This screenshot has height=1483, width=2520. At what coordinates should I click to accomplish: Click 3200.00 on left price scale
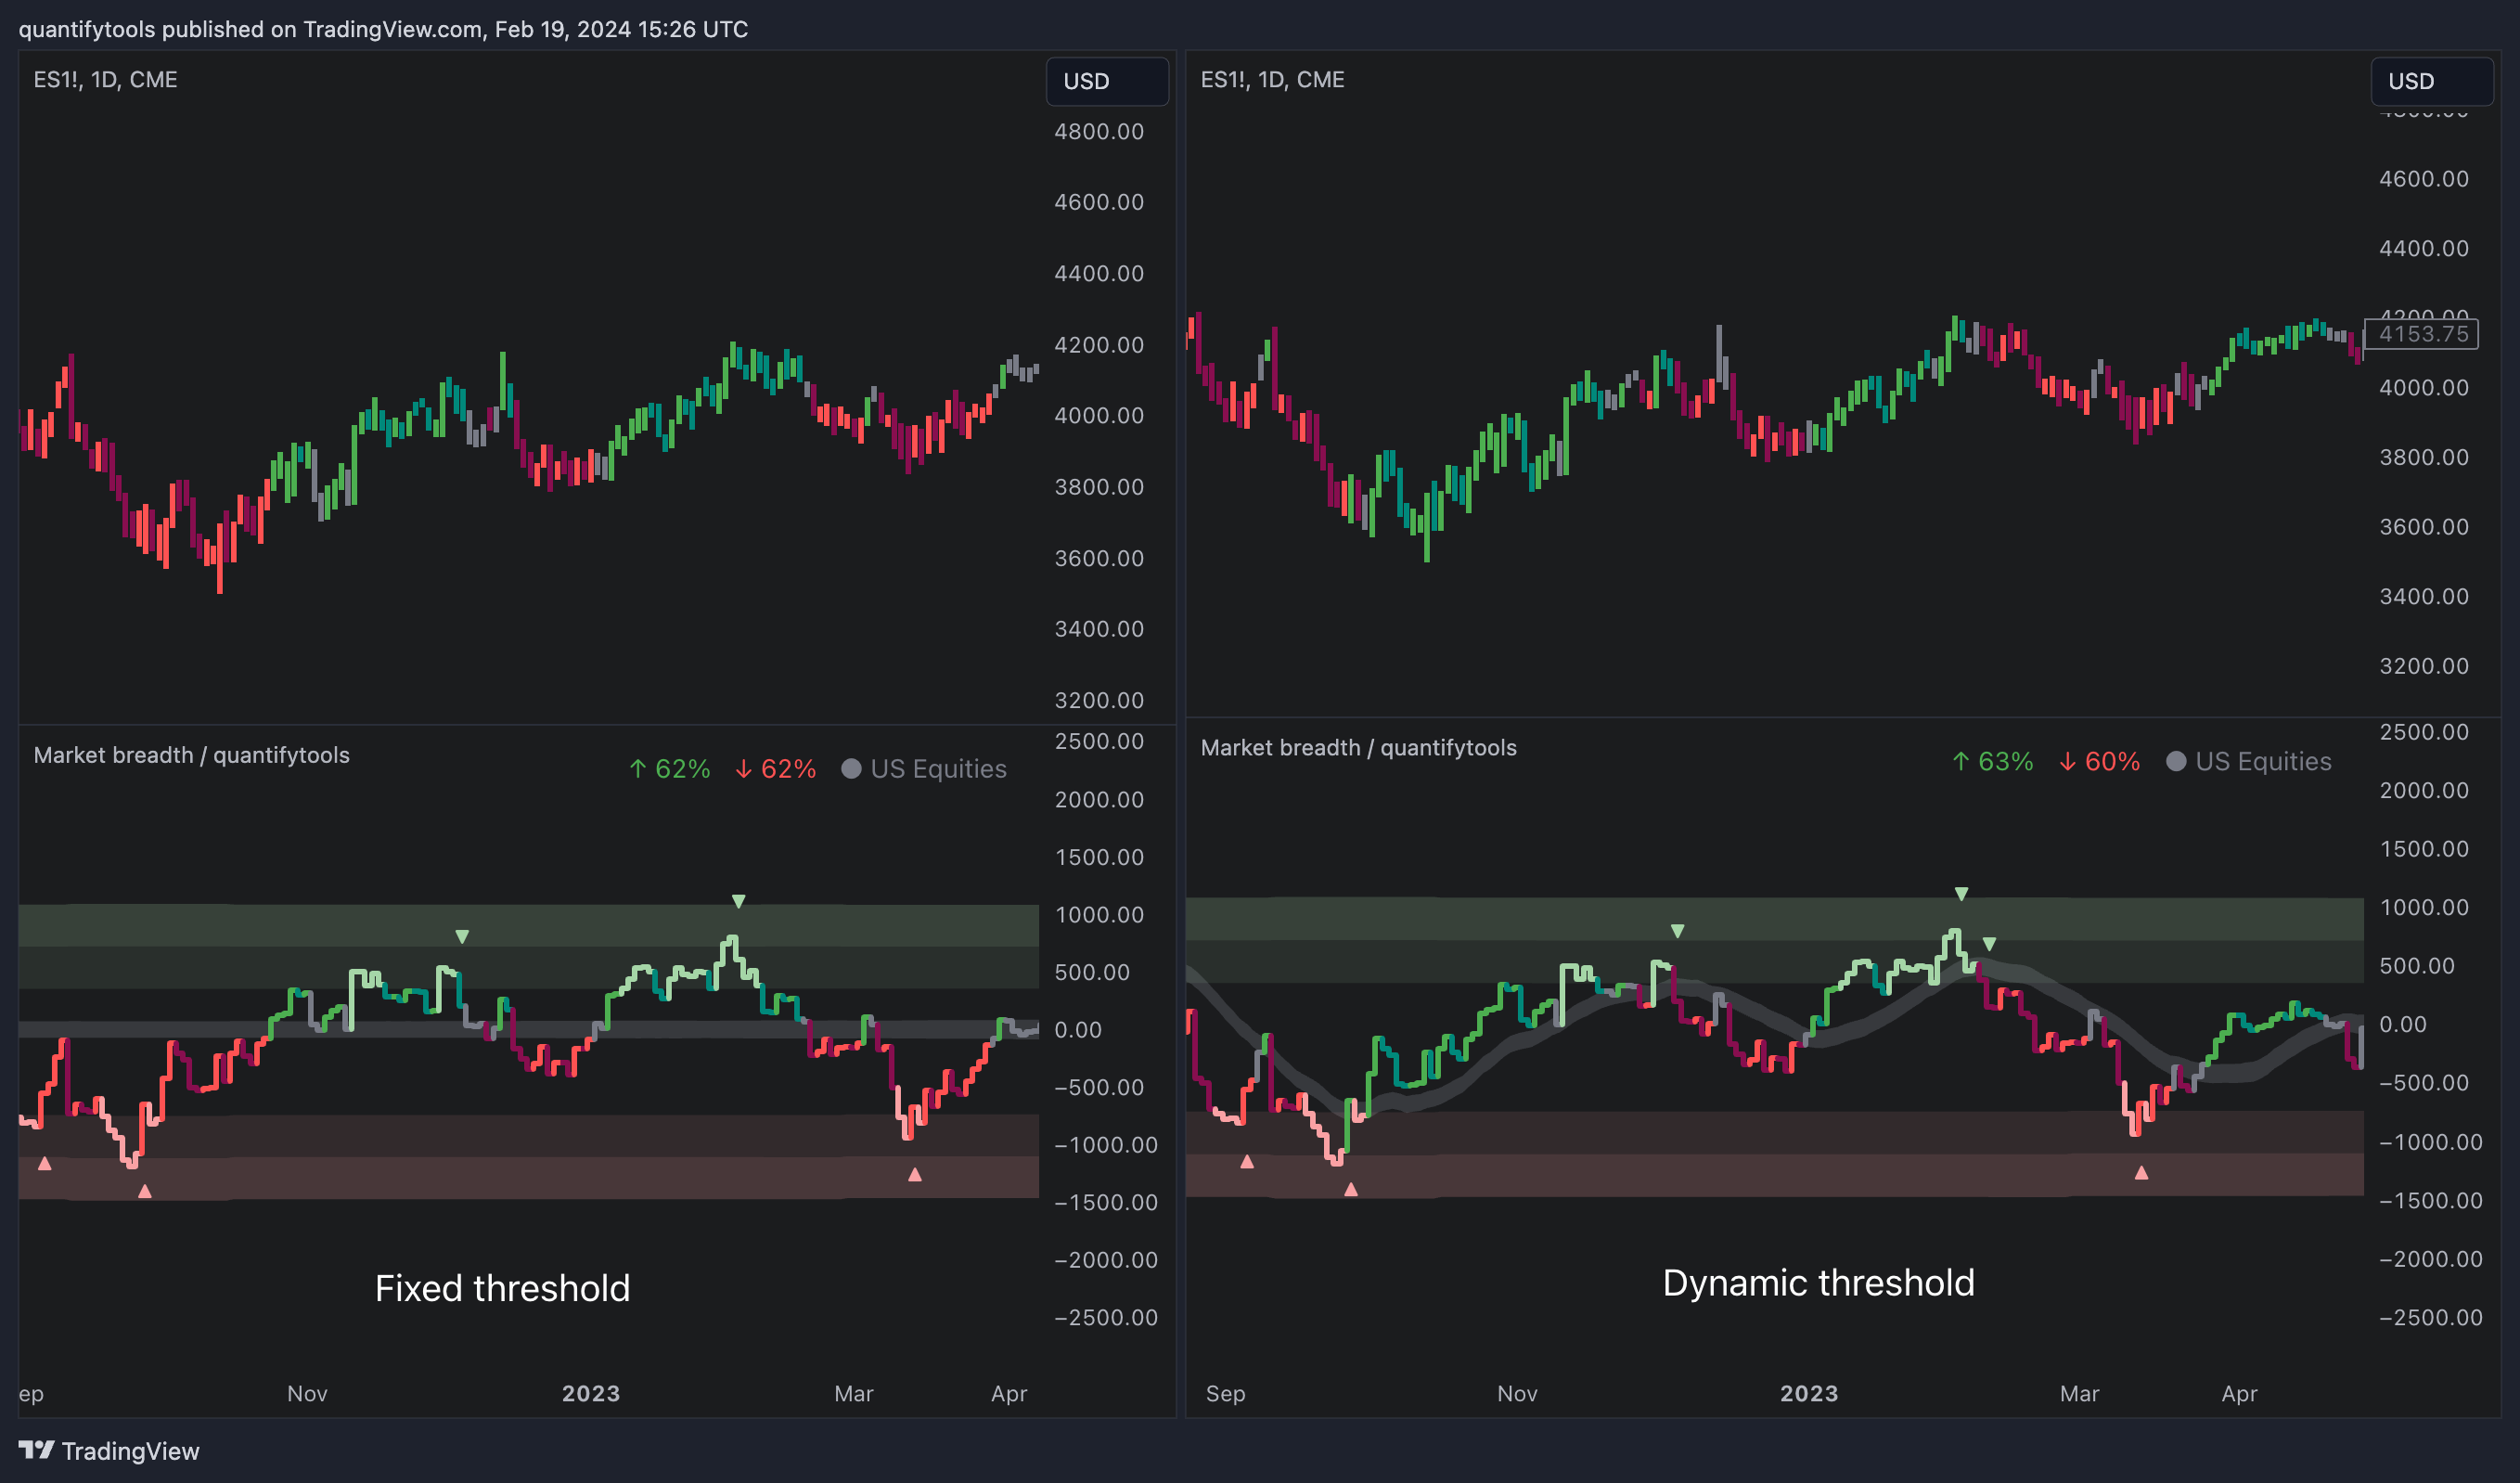[1099, 700]
